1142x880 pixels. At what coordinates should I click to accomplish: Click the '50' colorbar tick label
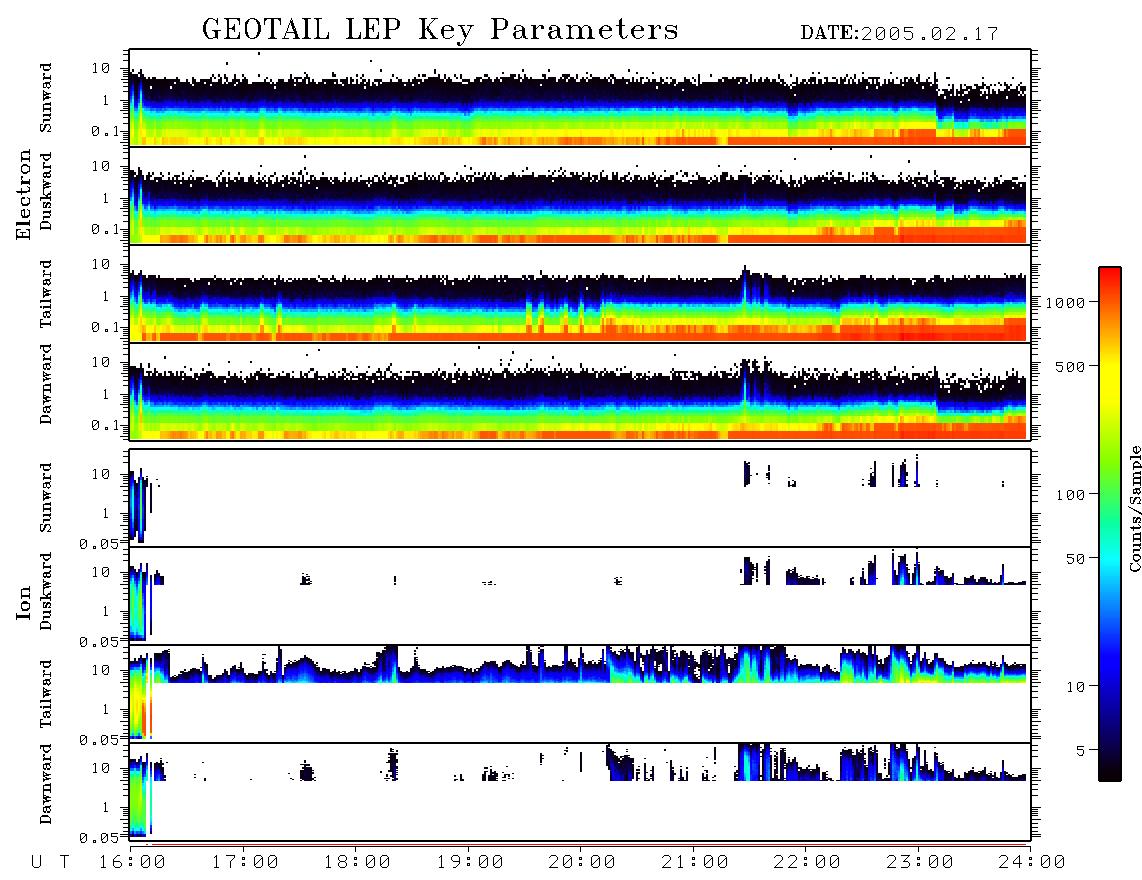click(x=1075, y=559)
